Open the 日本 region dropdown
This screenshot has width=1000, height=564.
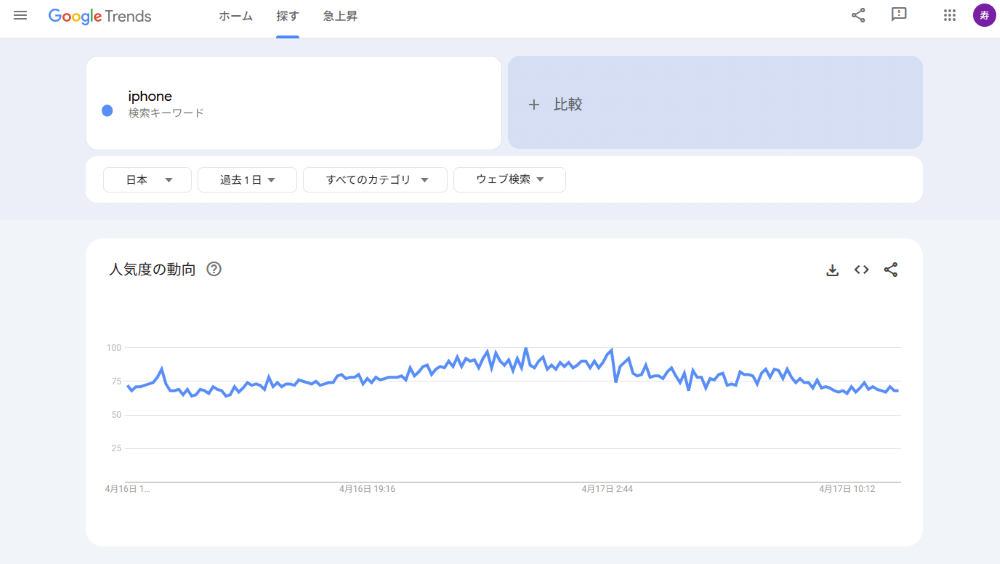[x=147, y=180]
